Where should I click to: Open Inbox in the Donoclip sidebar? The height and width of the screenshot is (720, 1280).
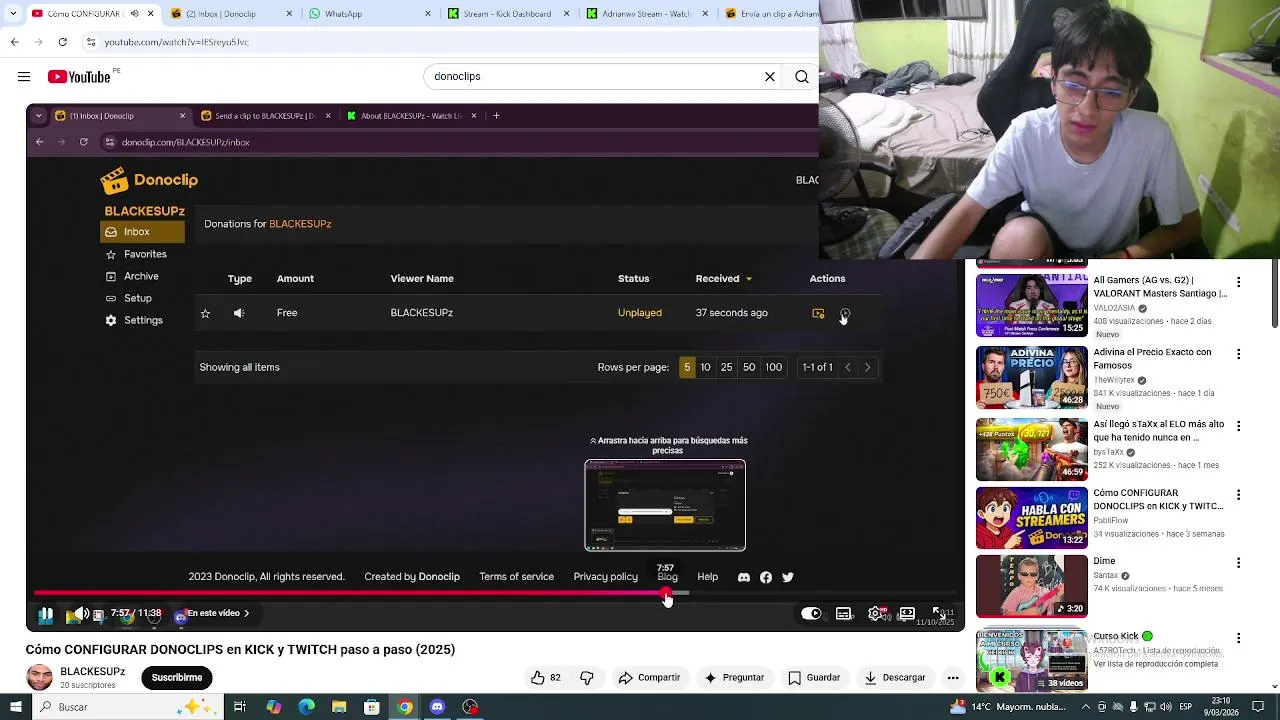[142, 232]
